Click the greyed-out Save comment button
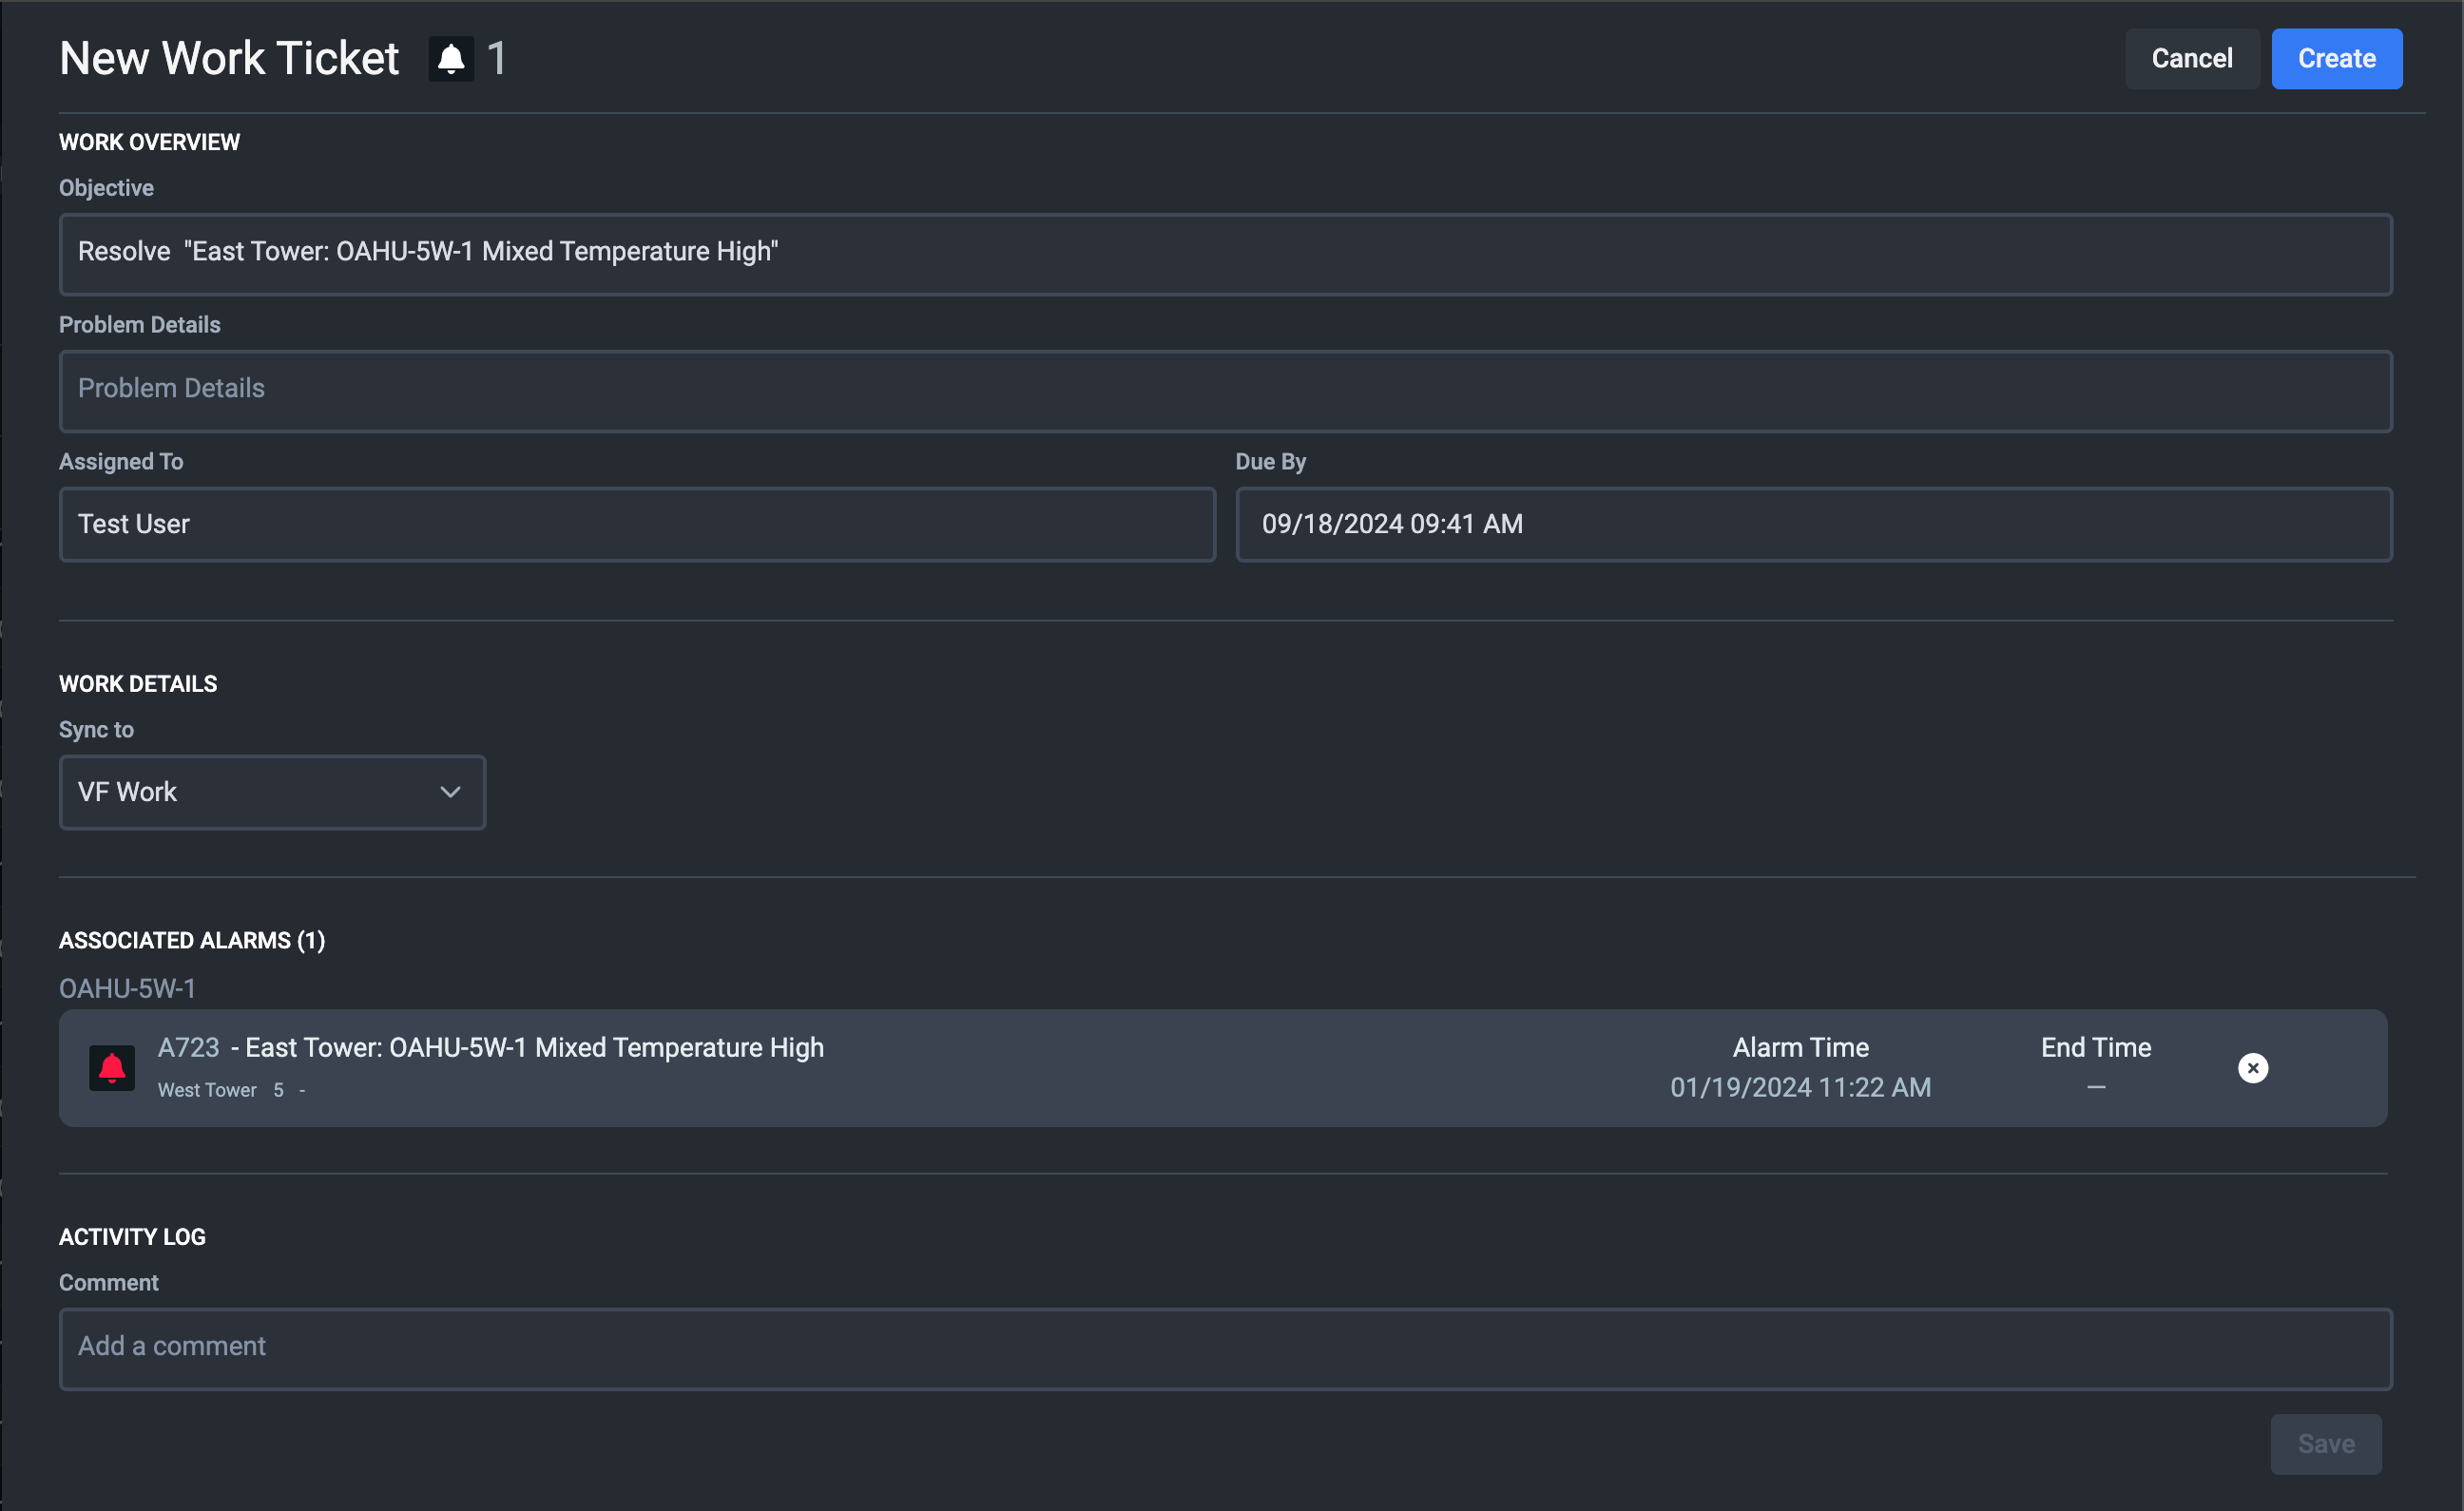Screen dimensions: 2464x1511 [2325, 1444]
